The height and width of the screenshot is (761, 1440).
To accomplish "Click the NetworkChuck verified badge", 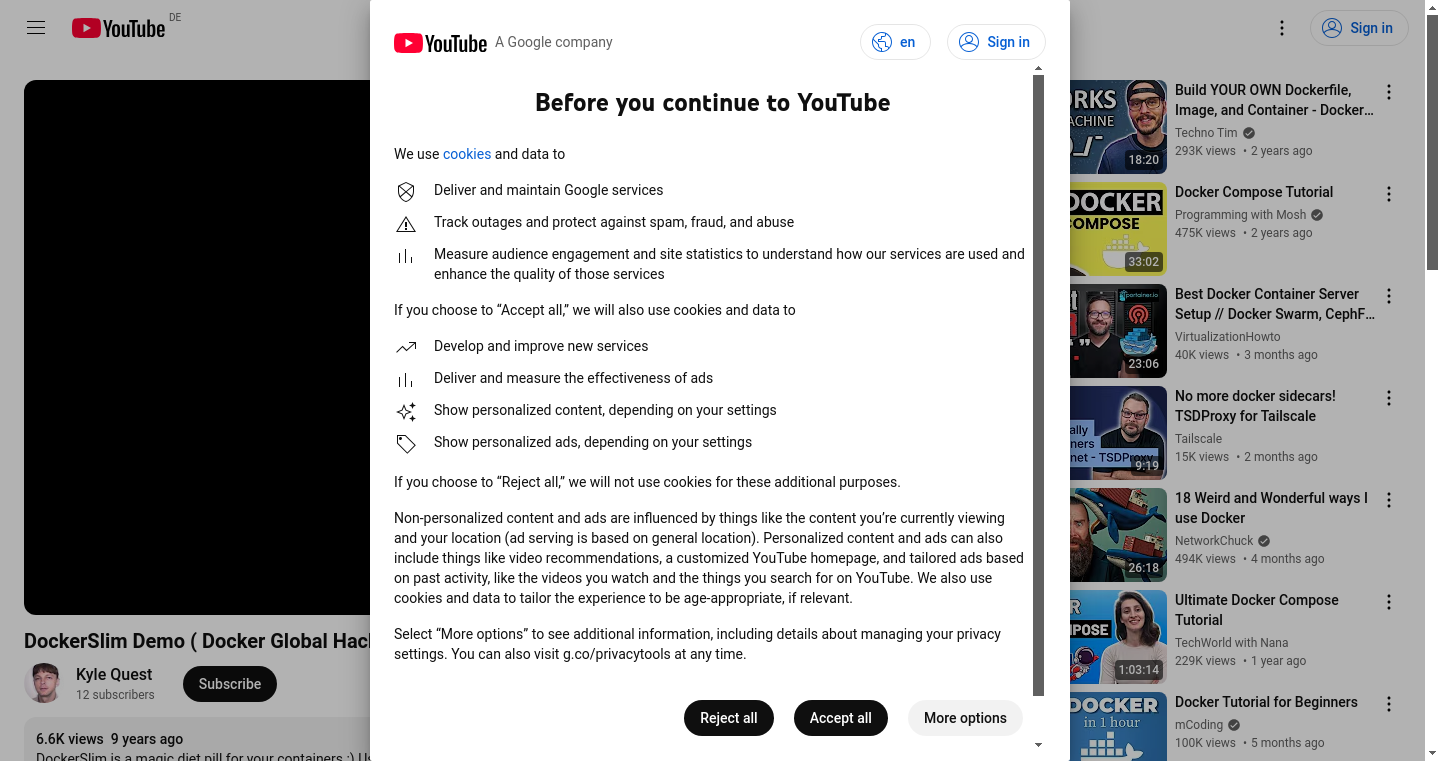I will (x=1264, y=541).
